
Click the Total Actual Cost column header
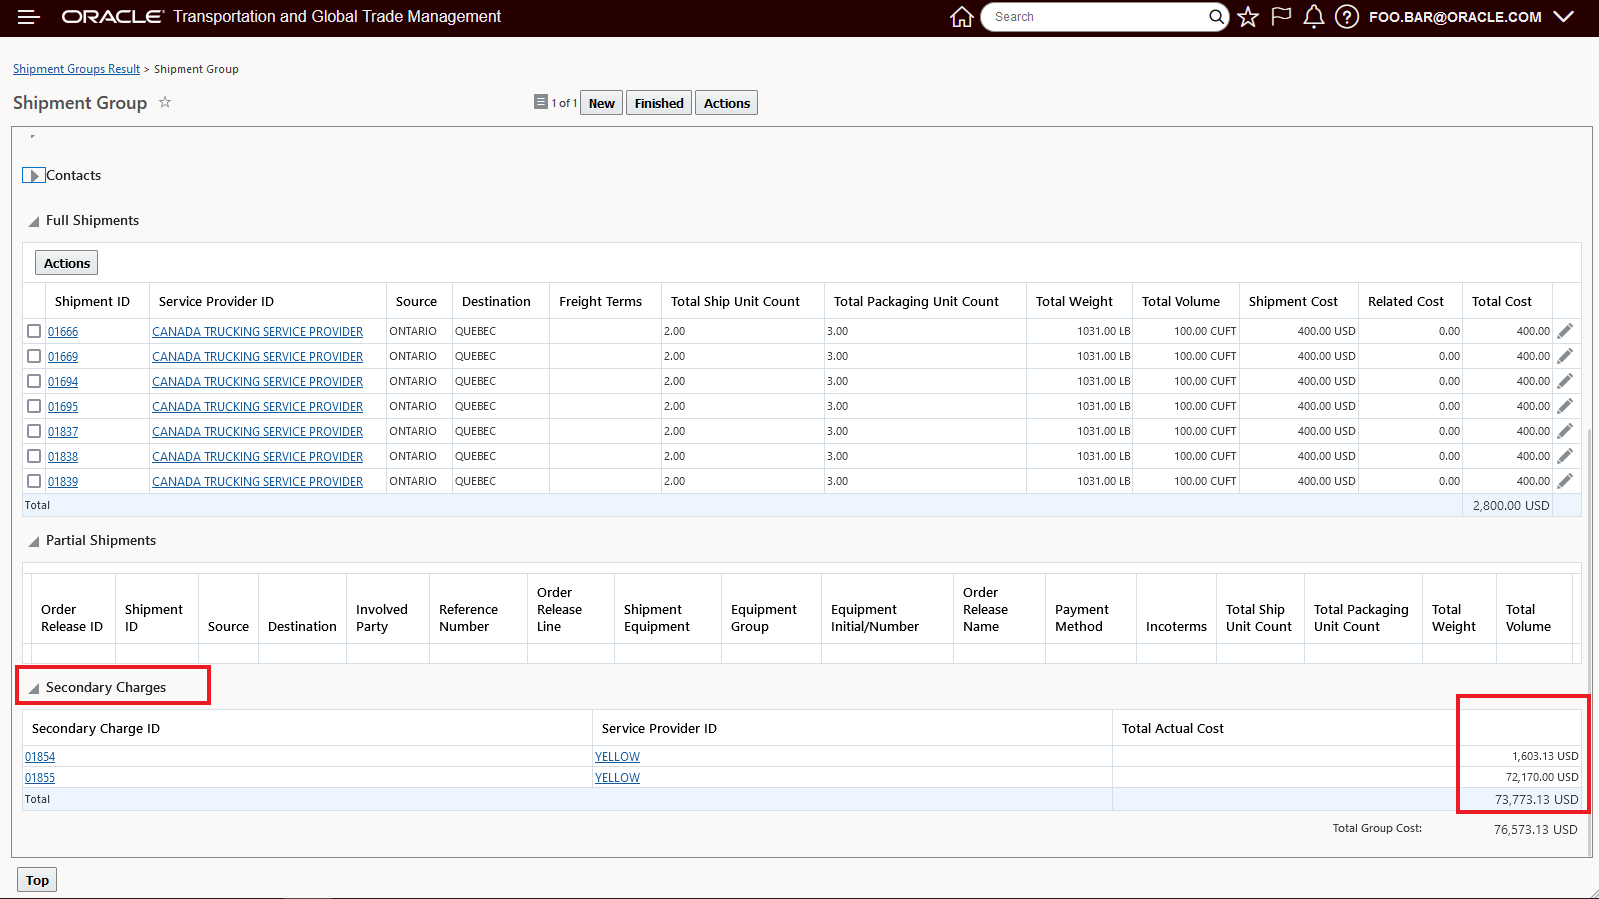1172,728
